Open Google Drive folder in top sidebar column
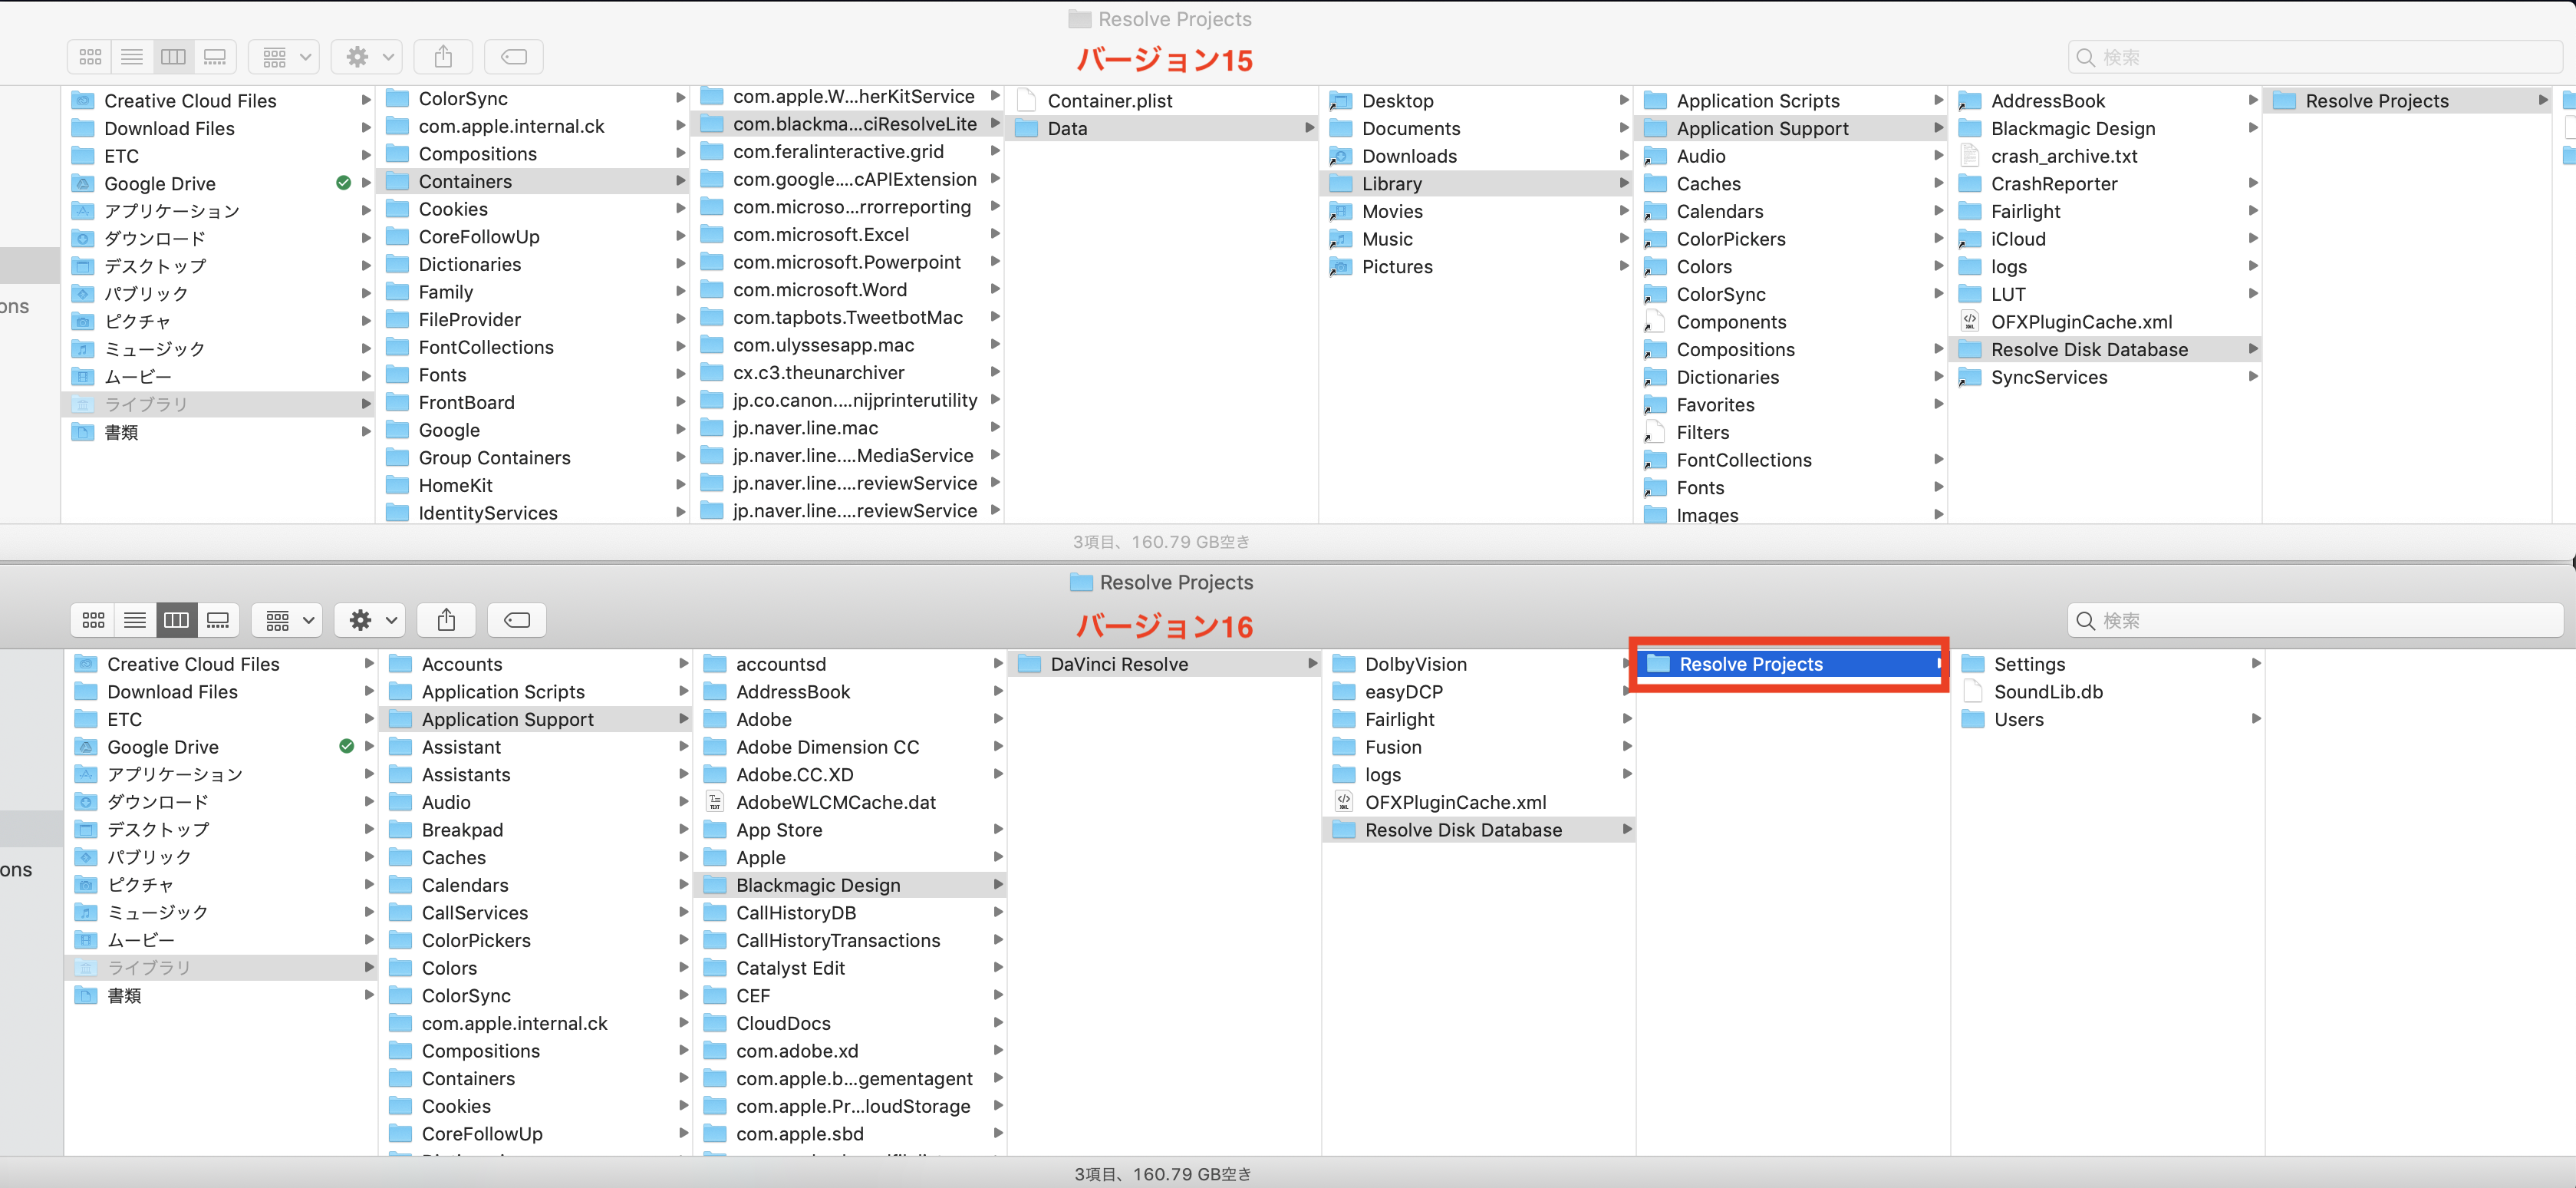The height and width of the screenshot is (1188, 2576). [160, 184]
